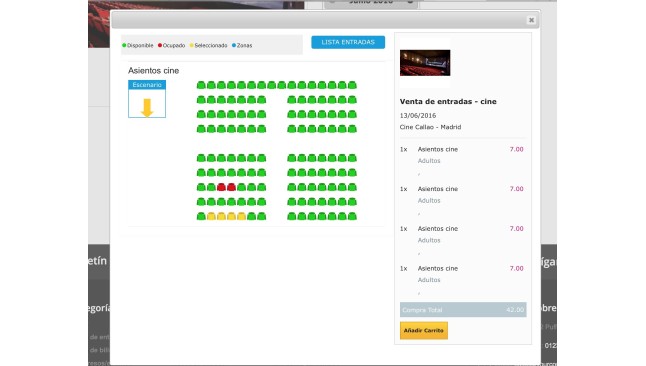This screenshot has width=646, height=366.
Task: Deselect the first yellow selected seat
Action: pyautogui.click(x=211, y=216)
